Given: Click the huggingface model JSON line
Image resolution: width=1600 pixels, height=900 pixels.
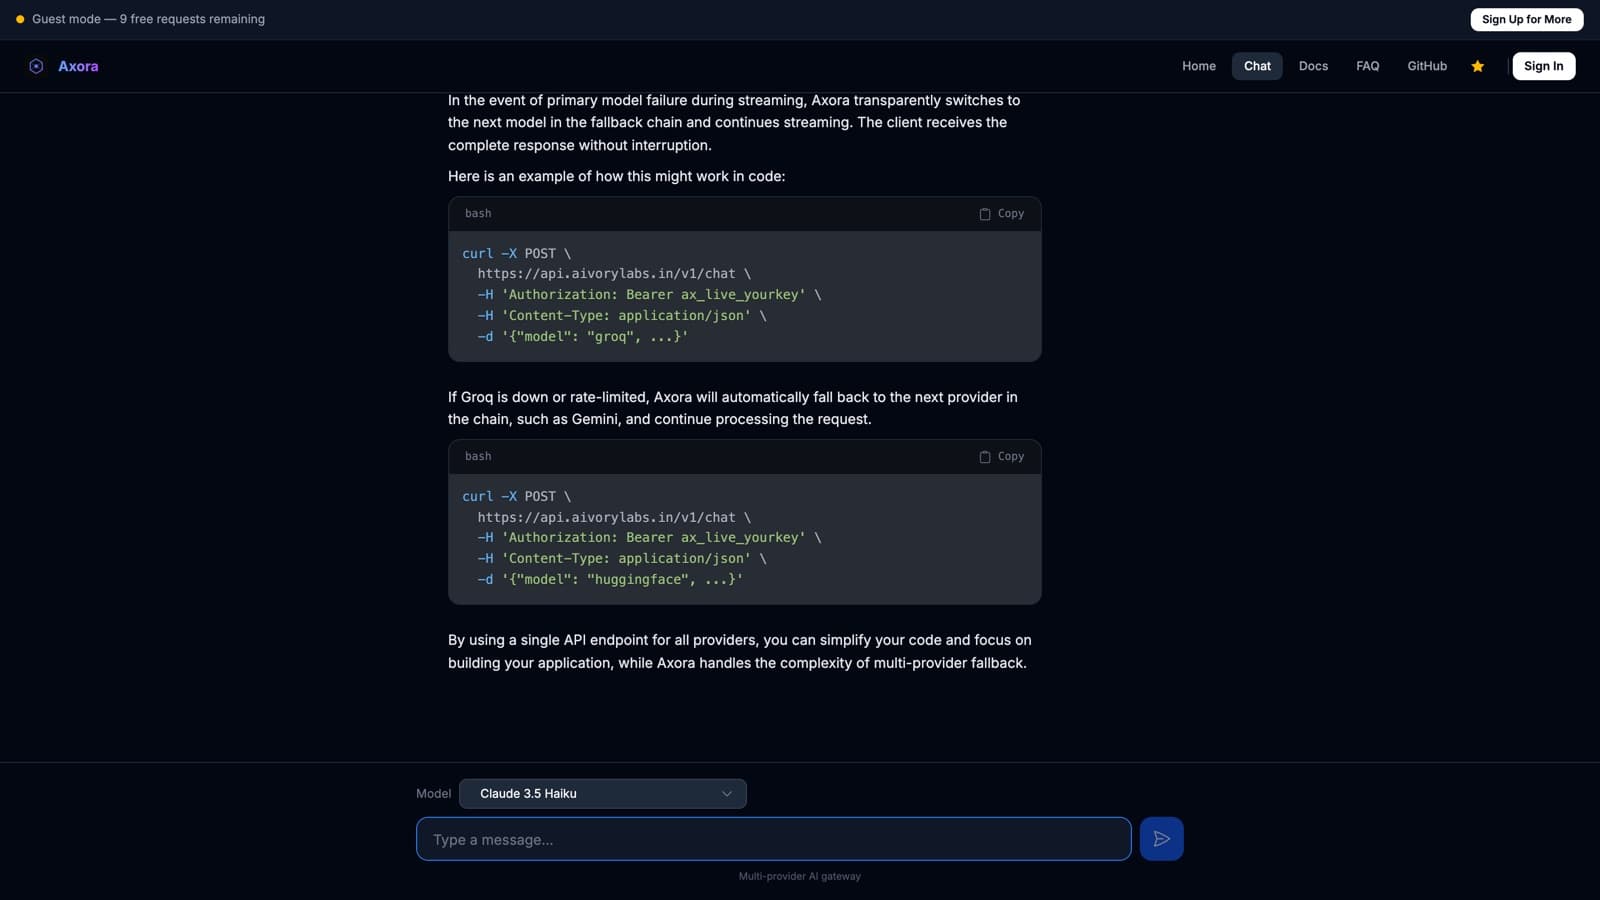Looking at the screenshot, I should click(610, 580).
